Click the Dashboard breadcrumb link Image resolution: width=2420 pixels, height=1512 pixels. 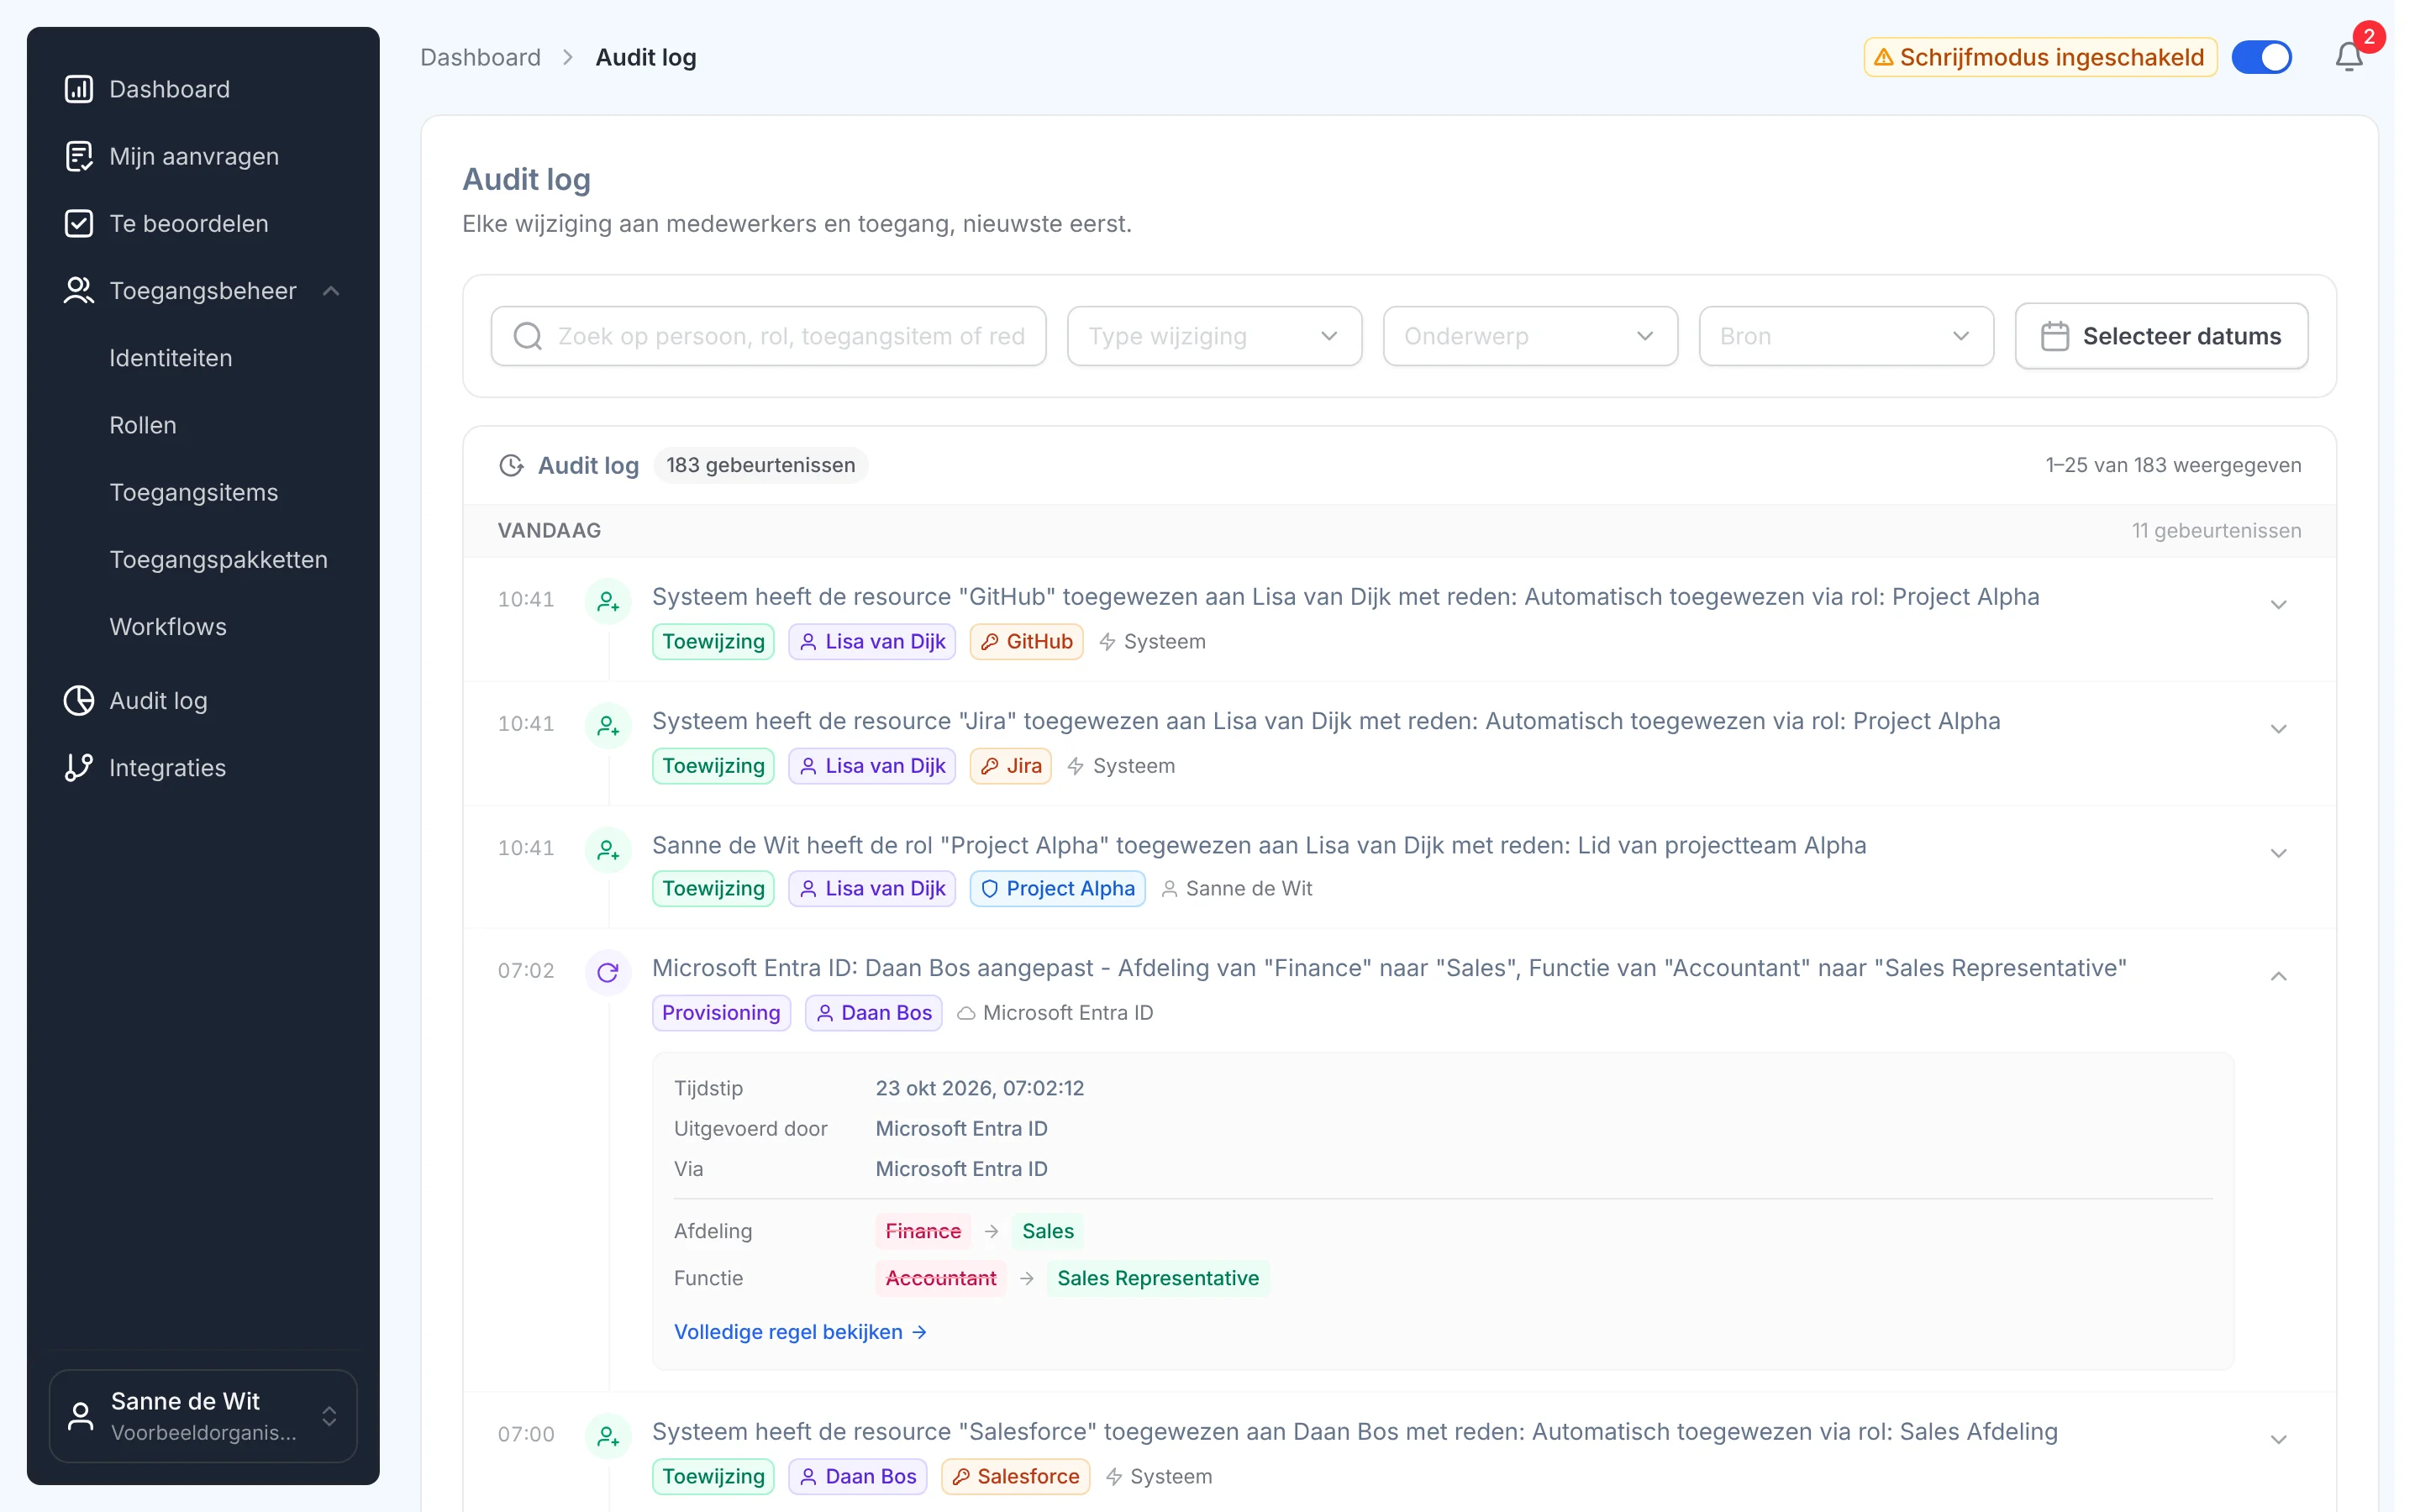pos(480,57)
